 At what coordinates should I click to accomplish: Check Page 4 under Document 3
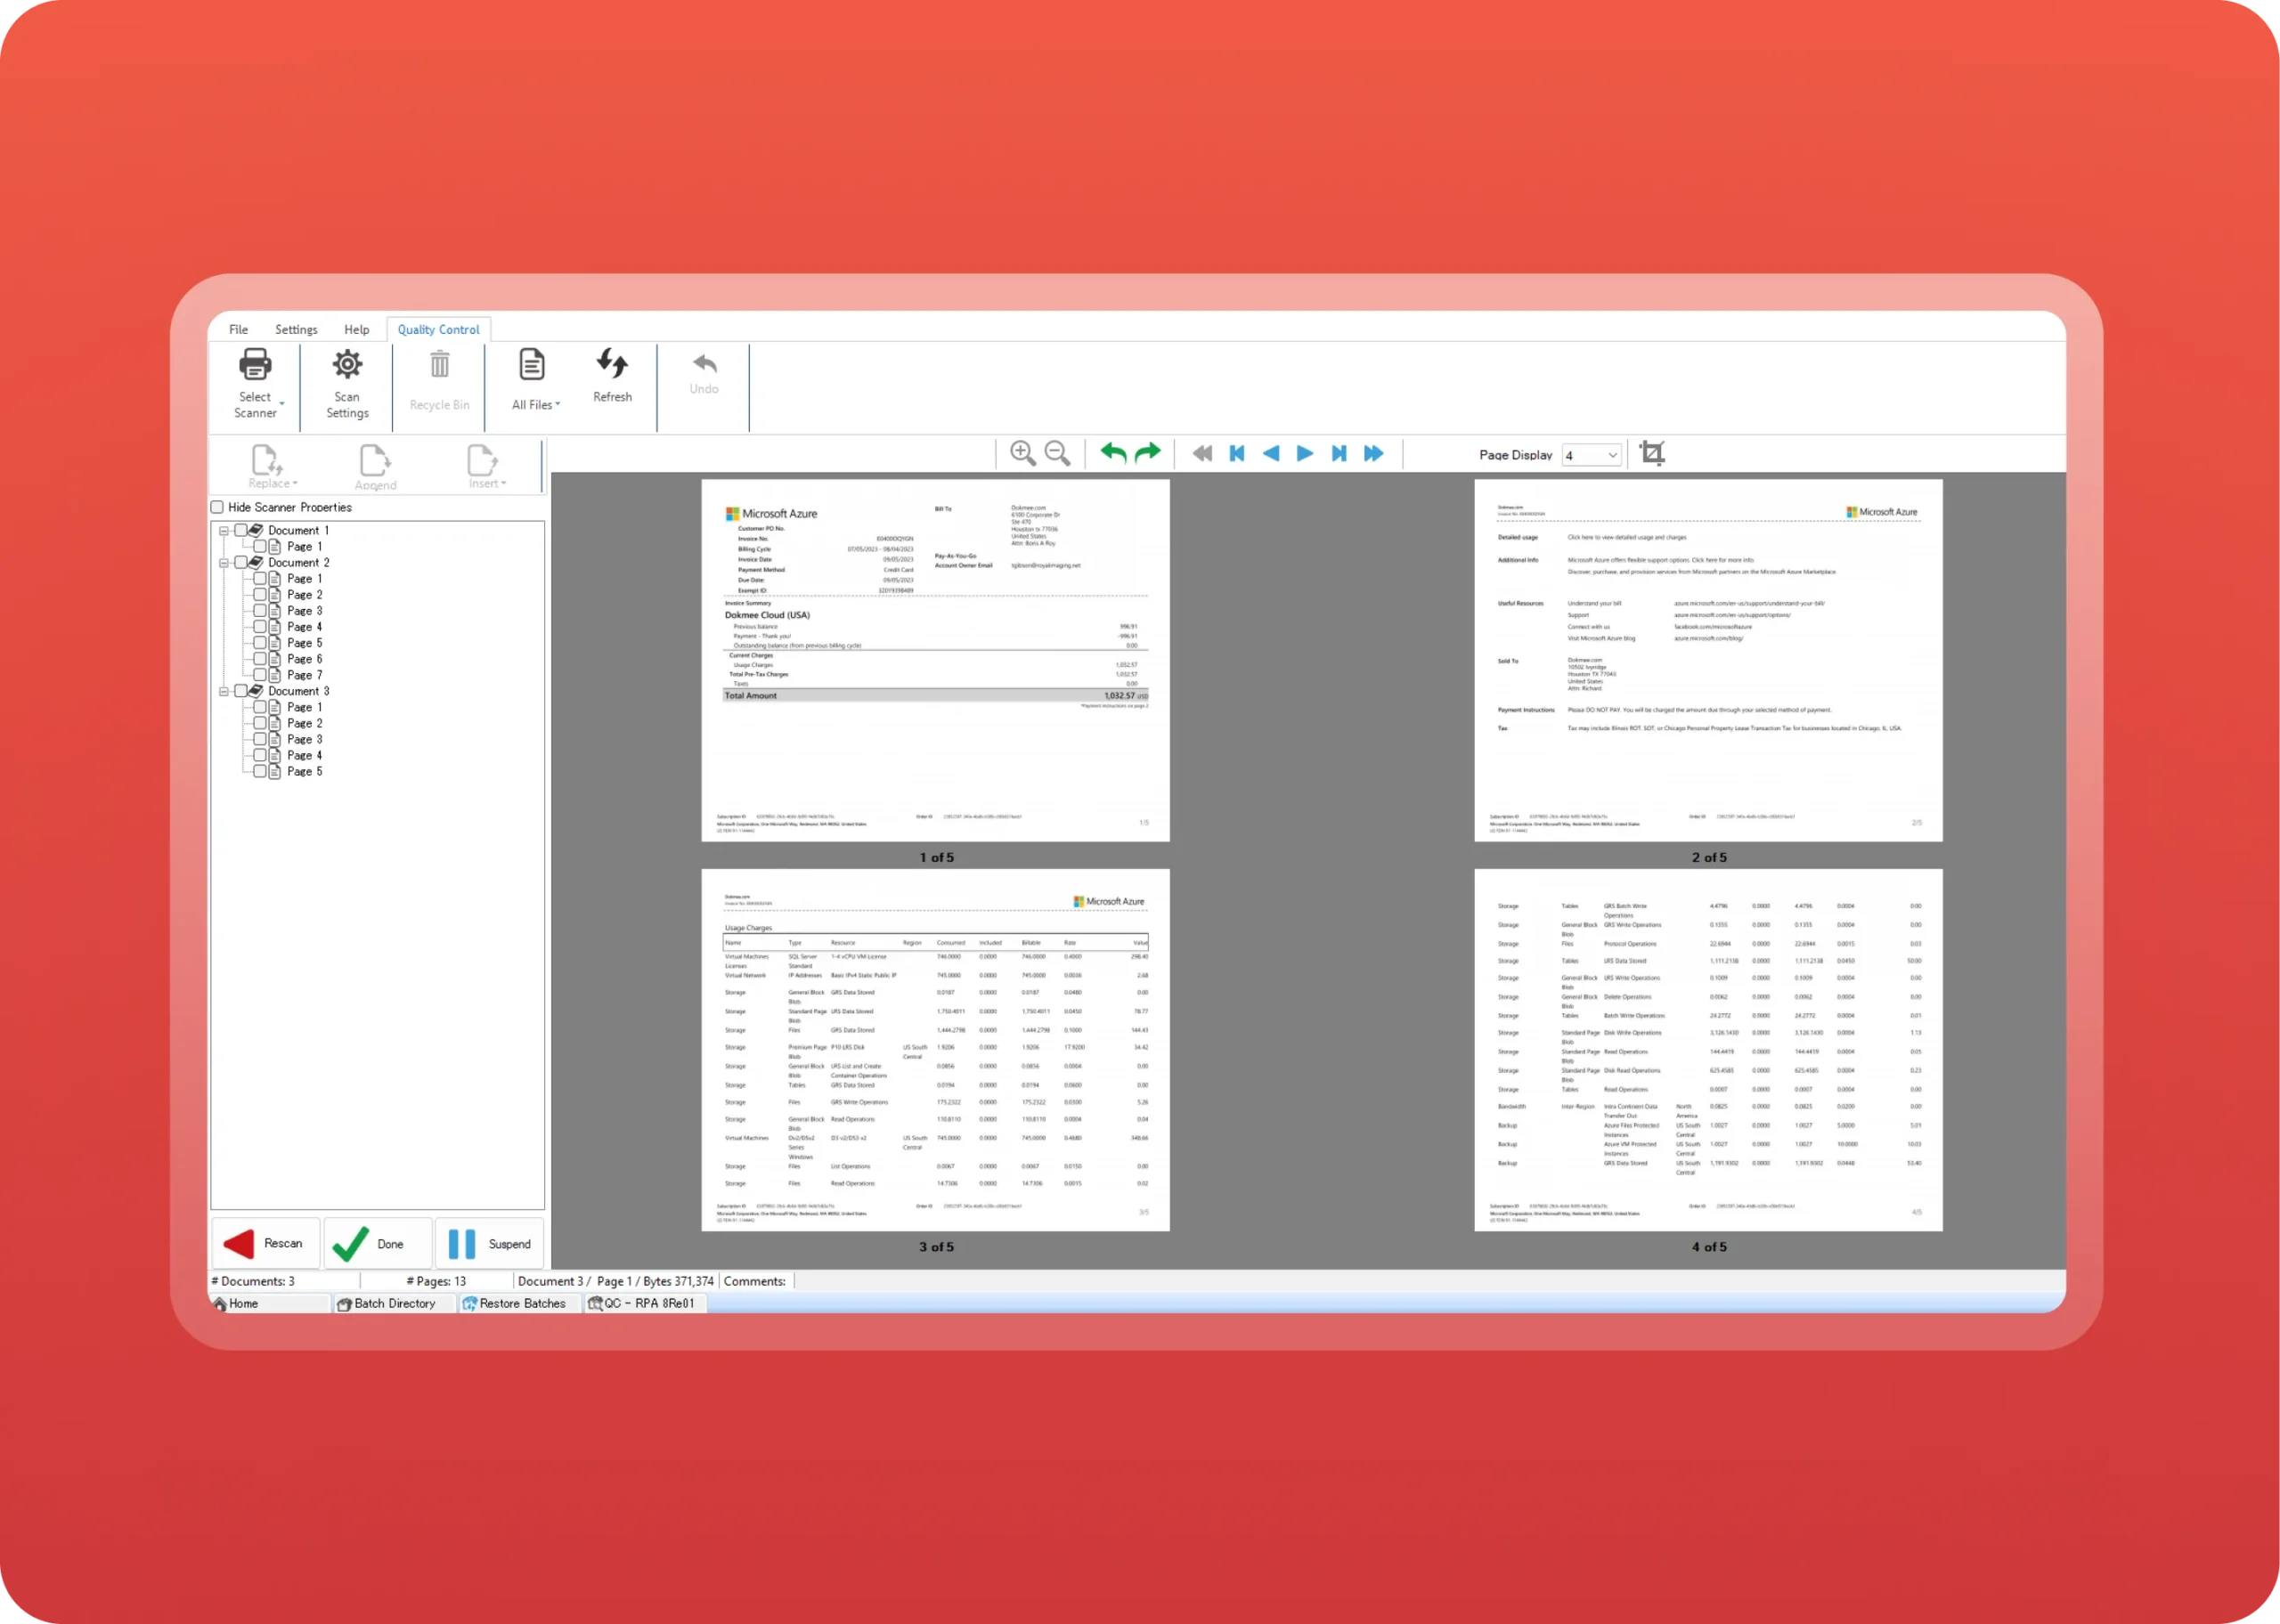coord(260,756)
